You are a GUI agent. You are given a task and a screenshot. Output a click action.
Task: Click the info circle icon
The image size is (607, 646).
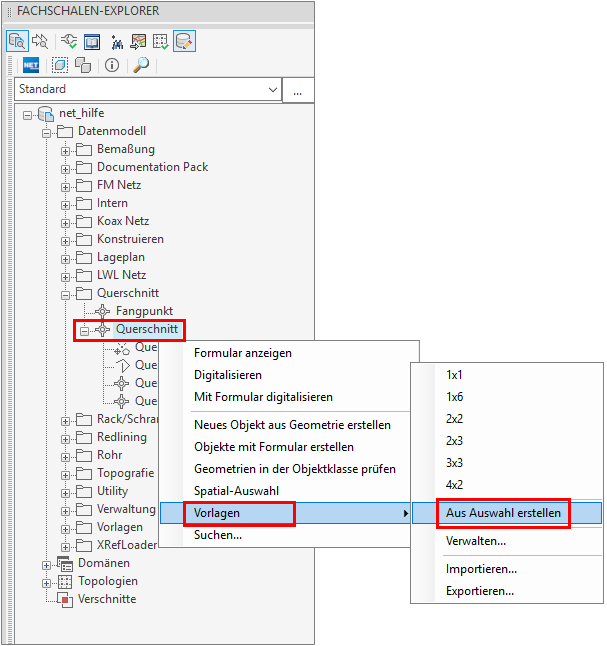[x=111, y=65]
